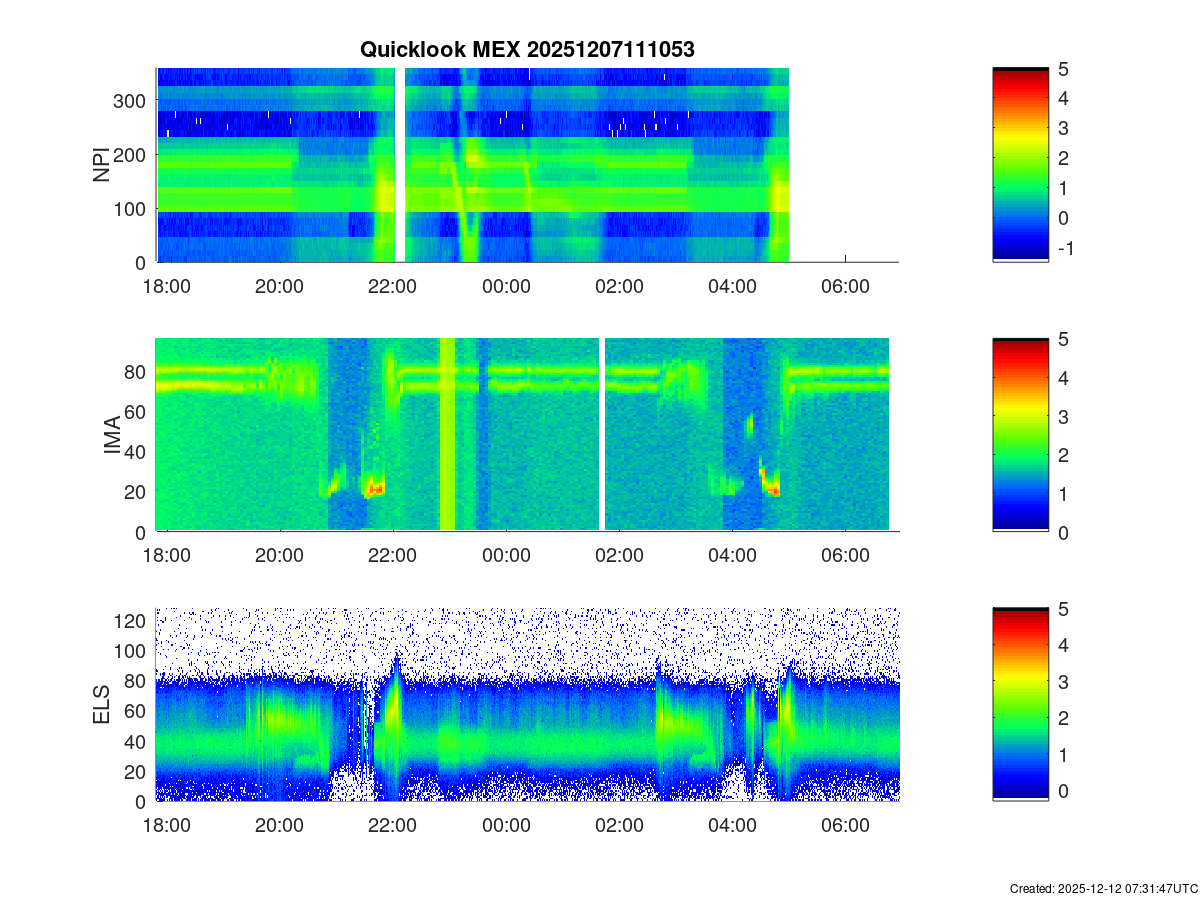This screenshot has width=1200, height=900.
Task: Click the 06:00 tick on NPI time axis
Action: point(845,287)
